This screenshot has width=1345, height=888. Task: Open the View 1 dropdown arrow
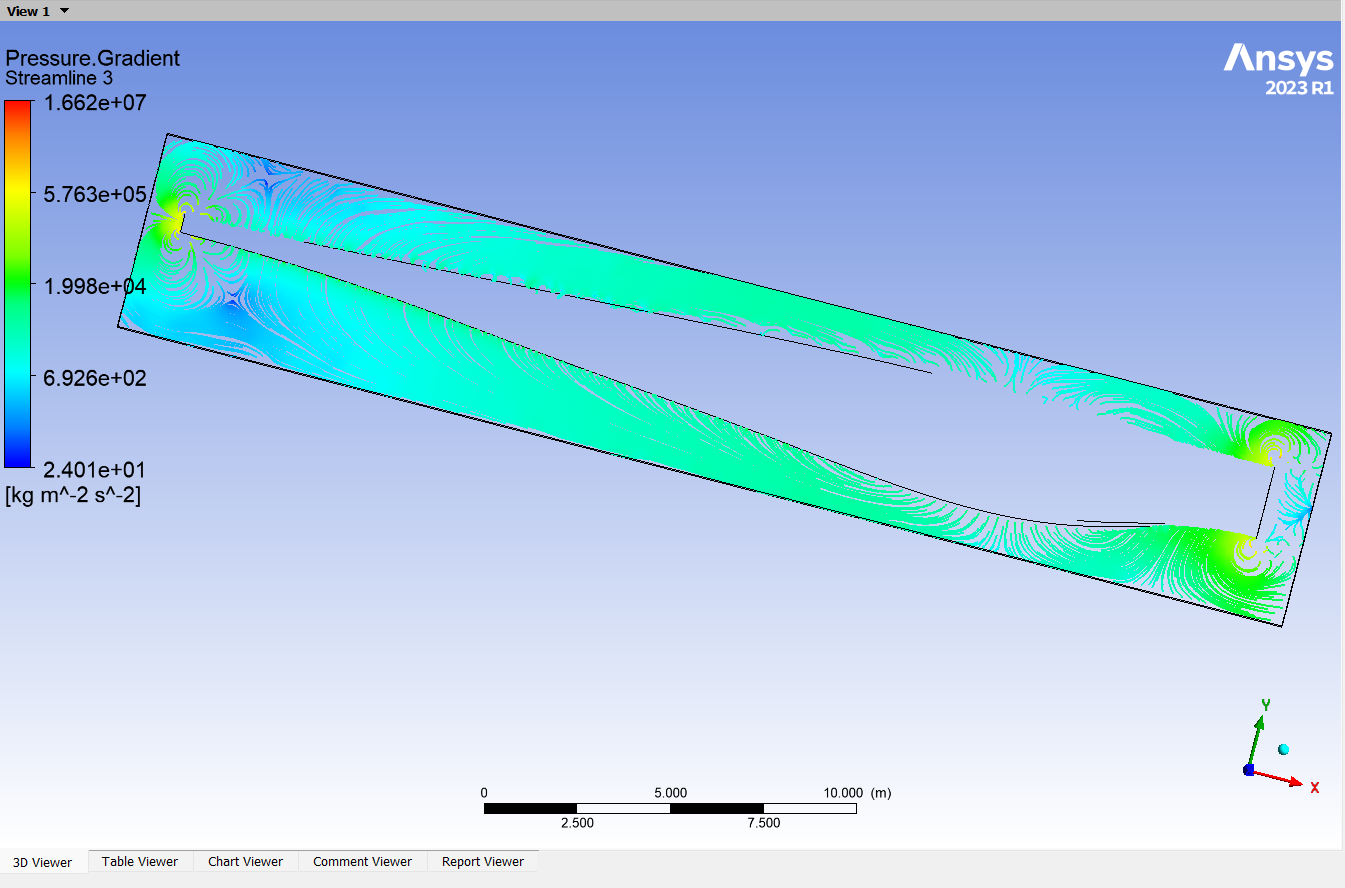(x=65, y=10)
